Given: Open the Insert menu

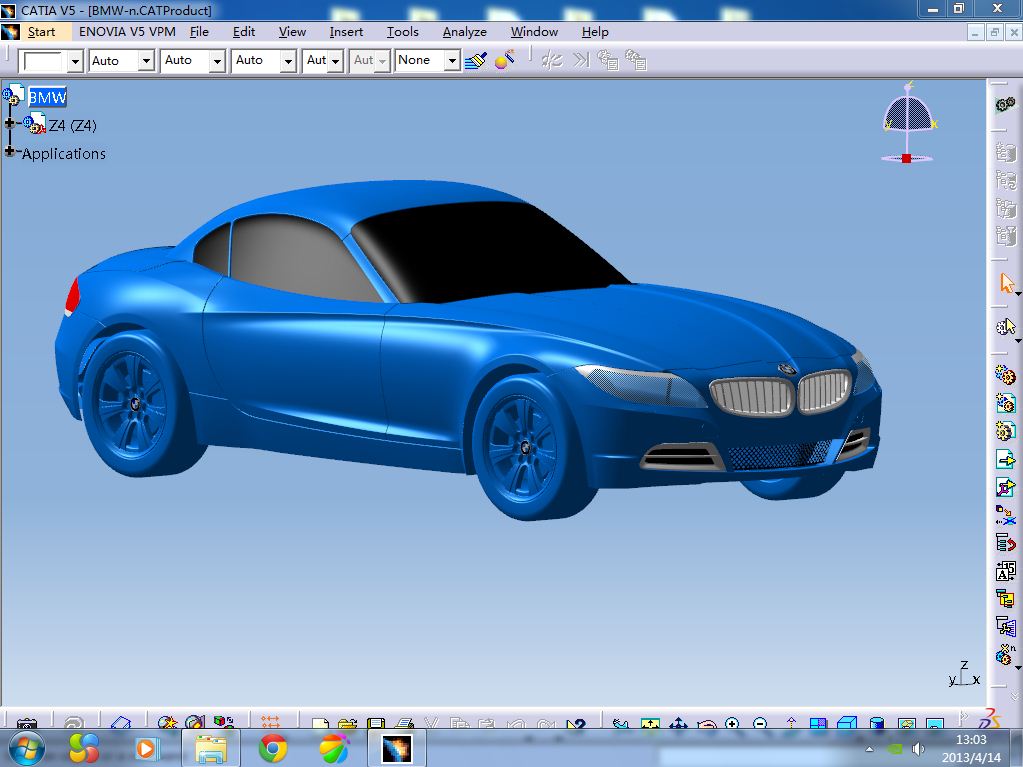Looking at the screenshot, I should click(x=346, y=32).
